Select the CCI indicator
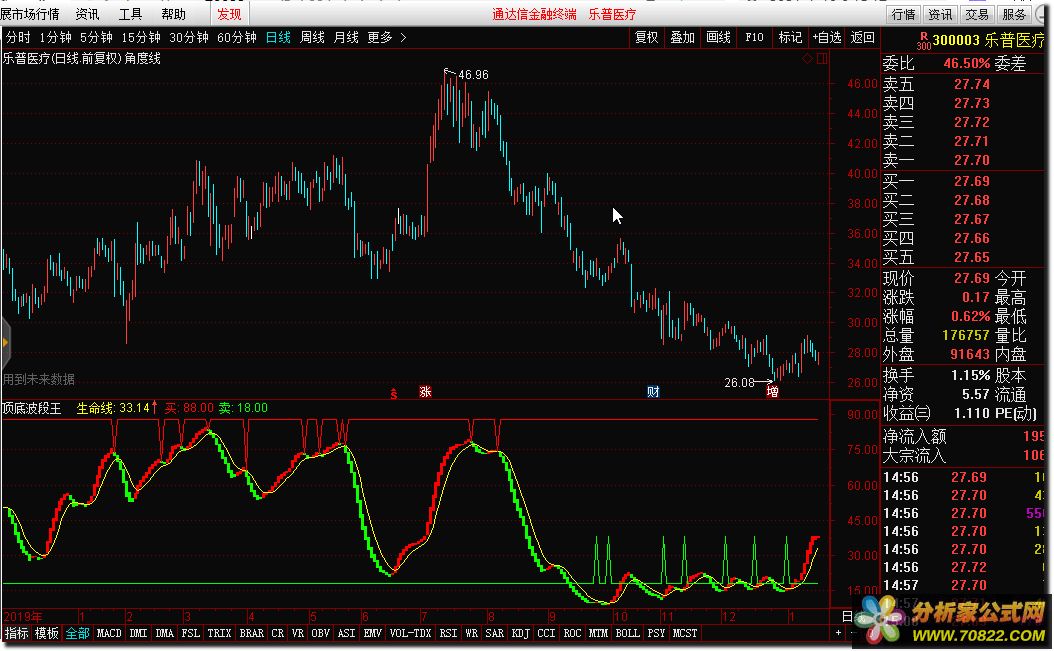Image resolution: width=1054 pixels, height=651 pixels. click(x=546, y=634)
